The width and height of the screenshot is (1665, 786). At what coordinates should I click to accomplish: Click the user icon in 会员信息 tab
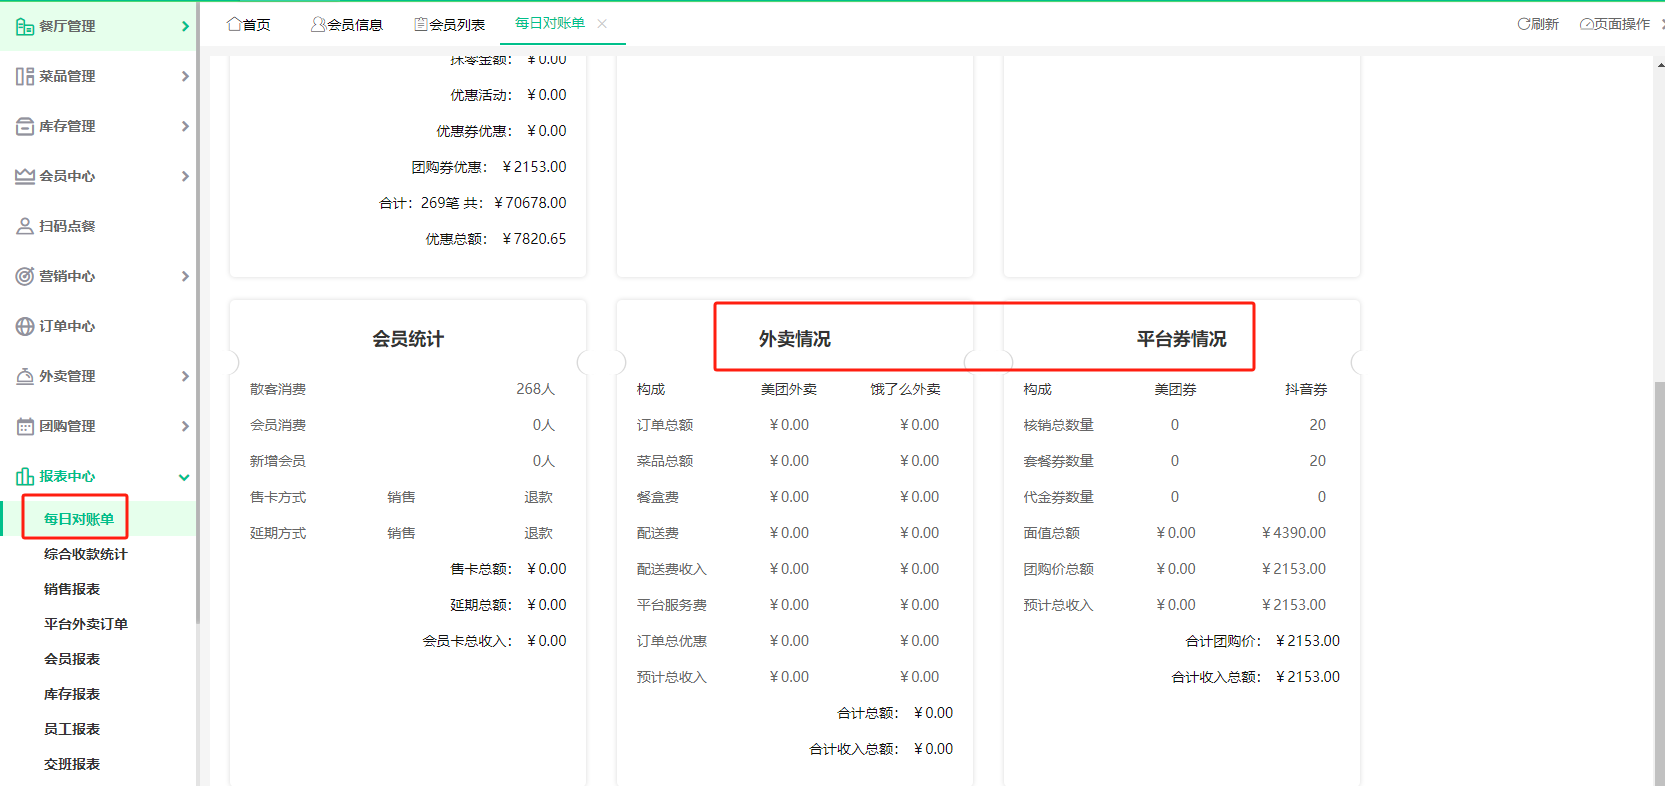click(318, 24)
